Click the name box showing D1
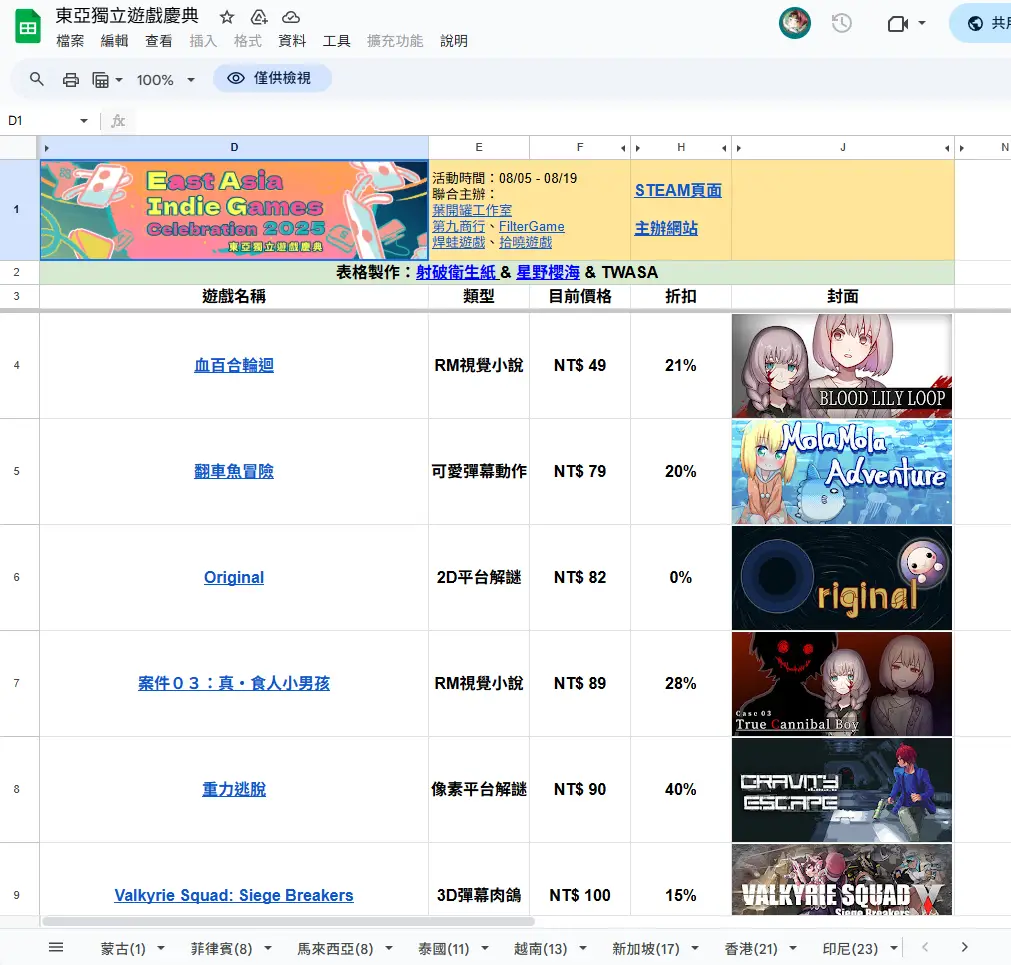The image size is (1011, 965). tap(40, 121)
